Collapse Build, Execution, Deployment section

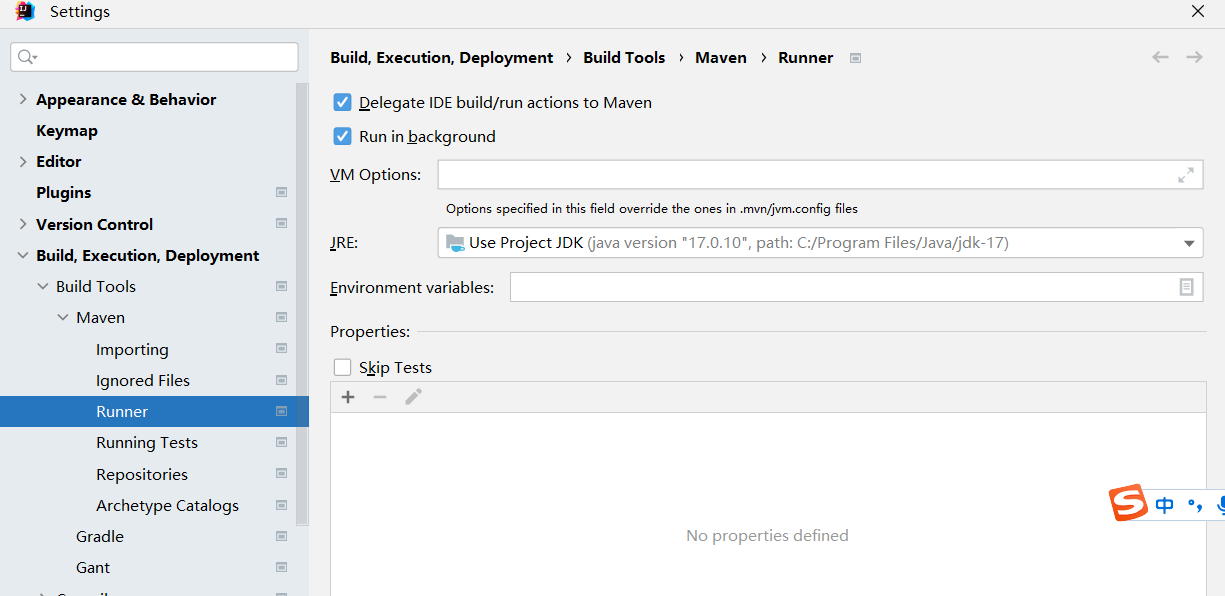[x=23, y=255]
